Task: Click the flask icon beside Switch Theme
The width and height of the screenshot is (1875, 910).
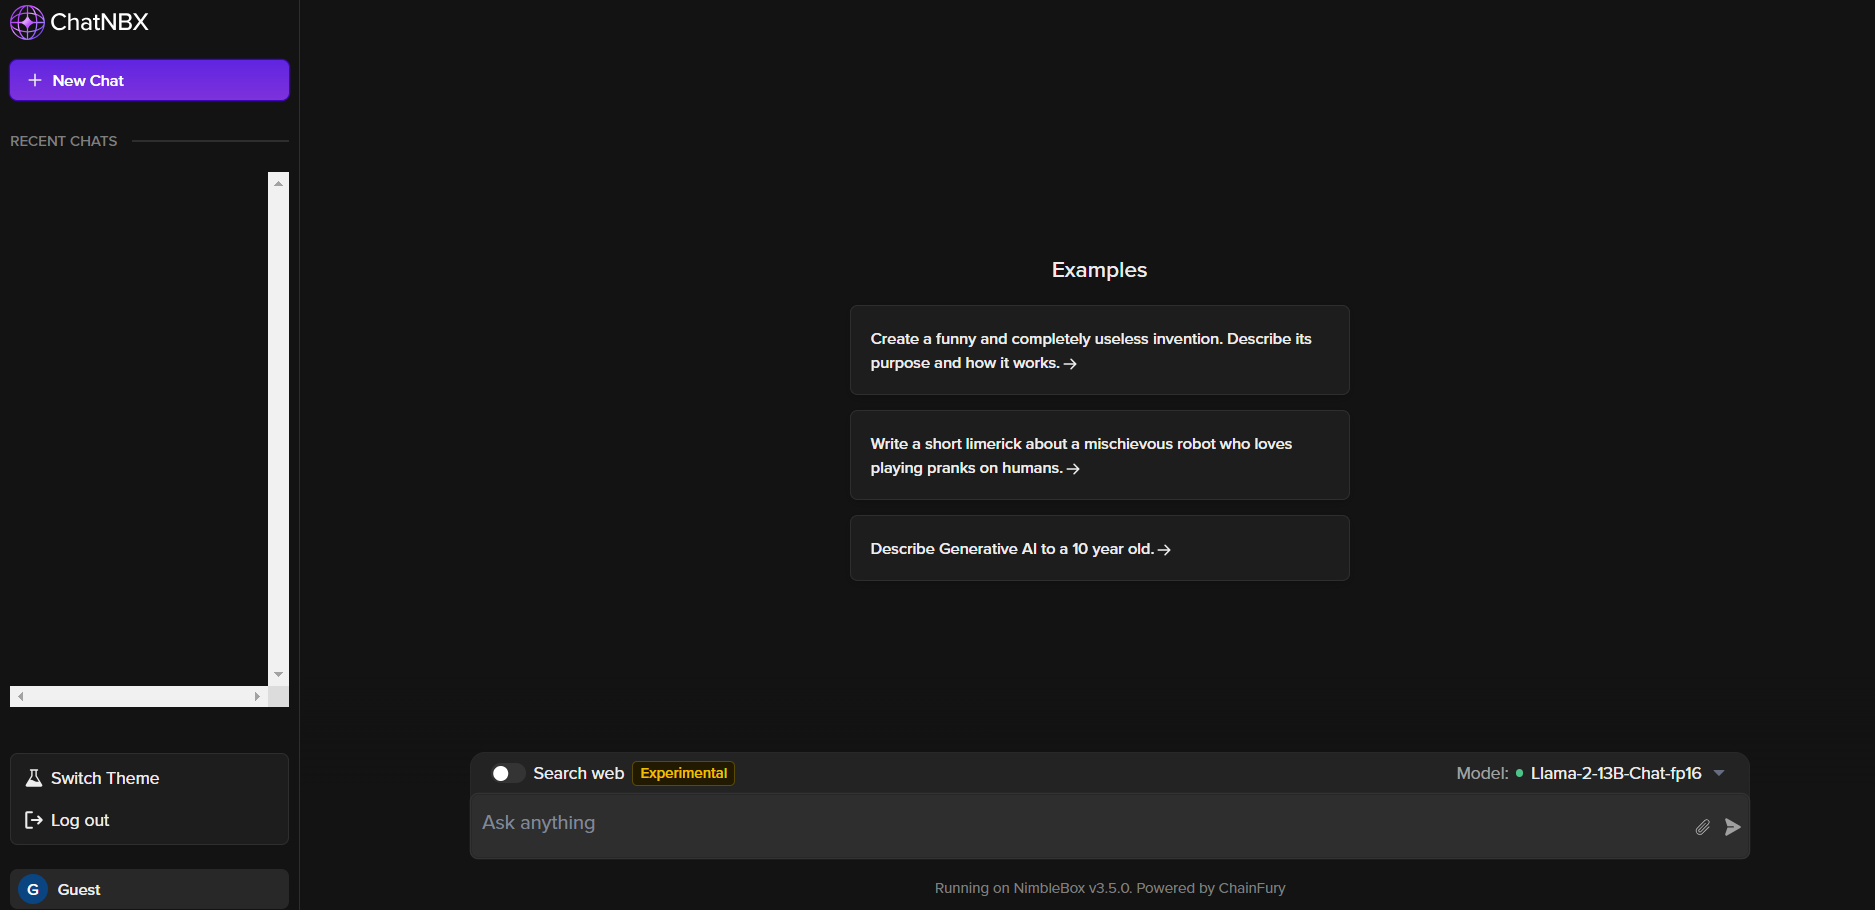Action: tap(34, 778)
